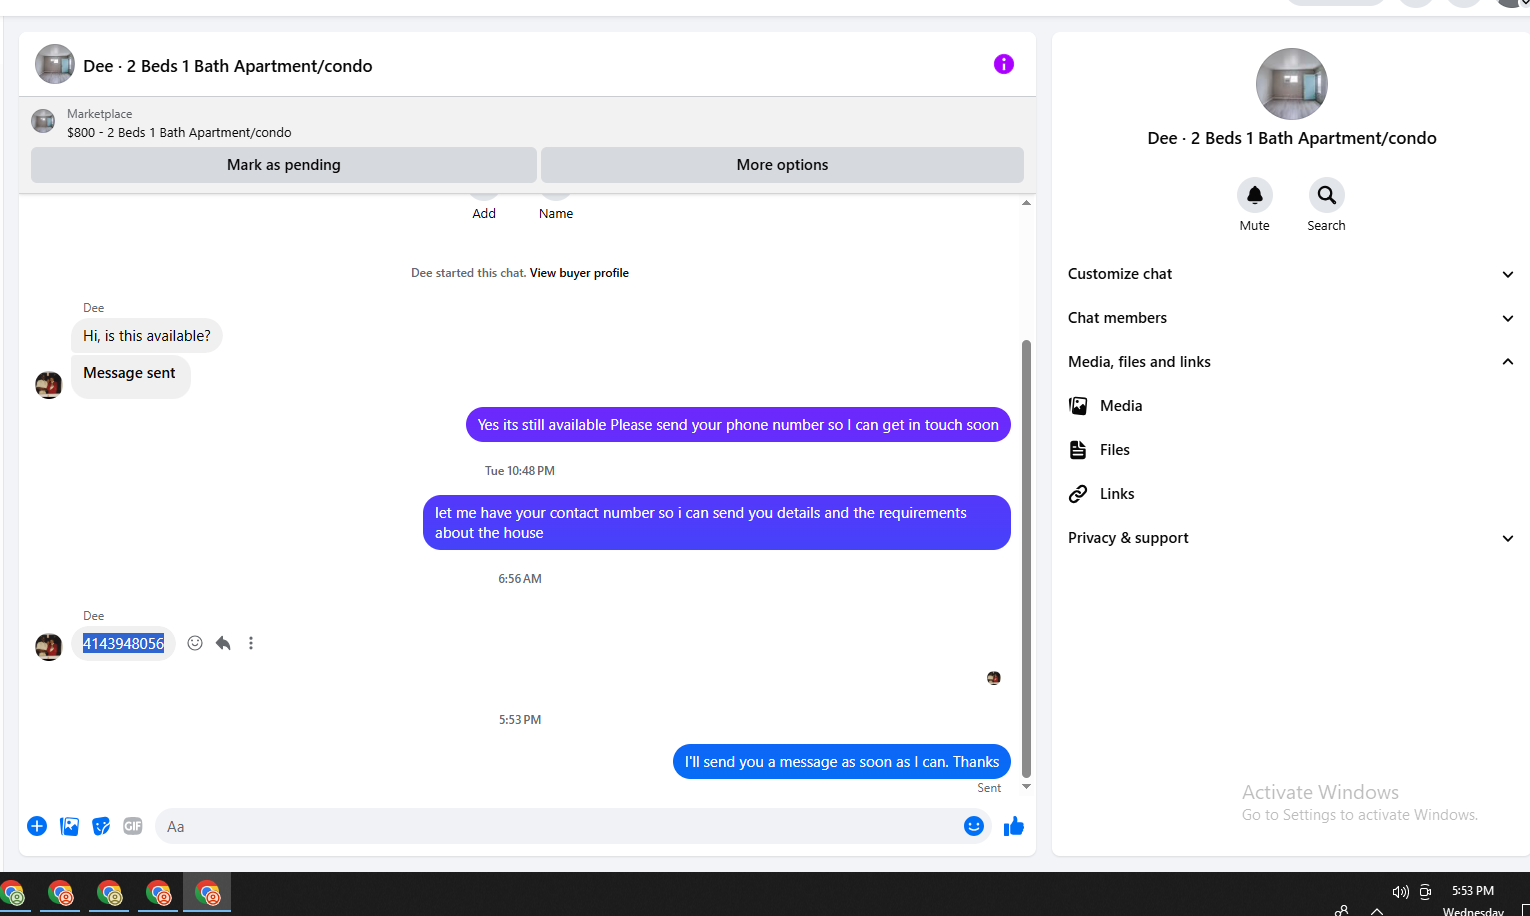
Task: Click Mark as pending button
Action: [284, 165]
